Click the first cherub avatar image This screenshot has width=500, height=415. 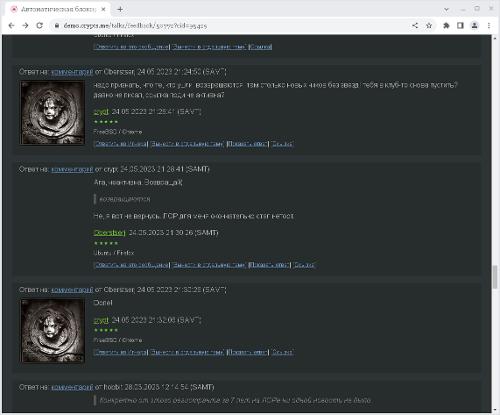(52, 113)
